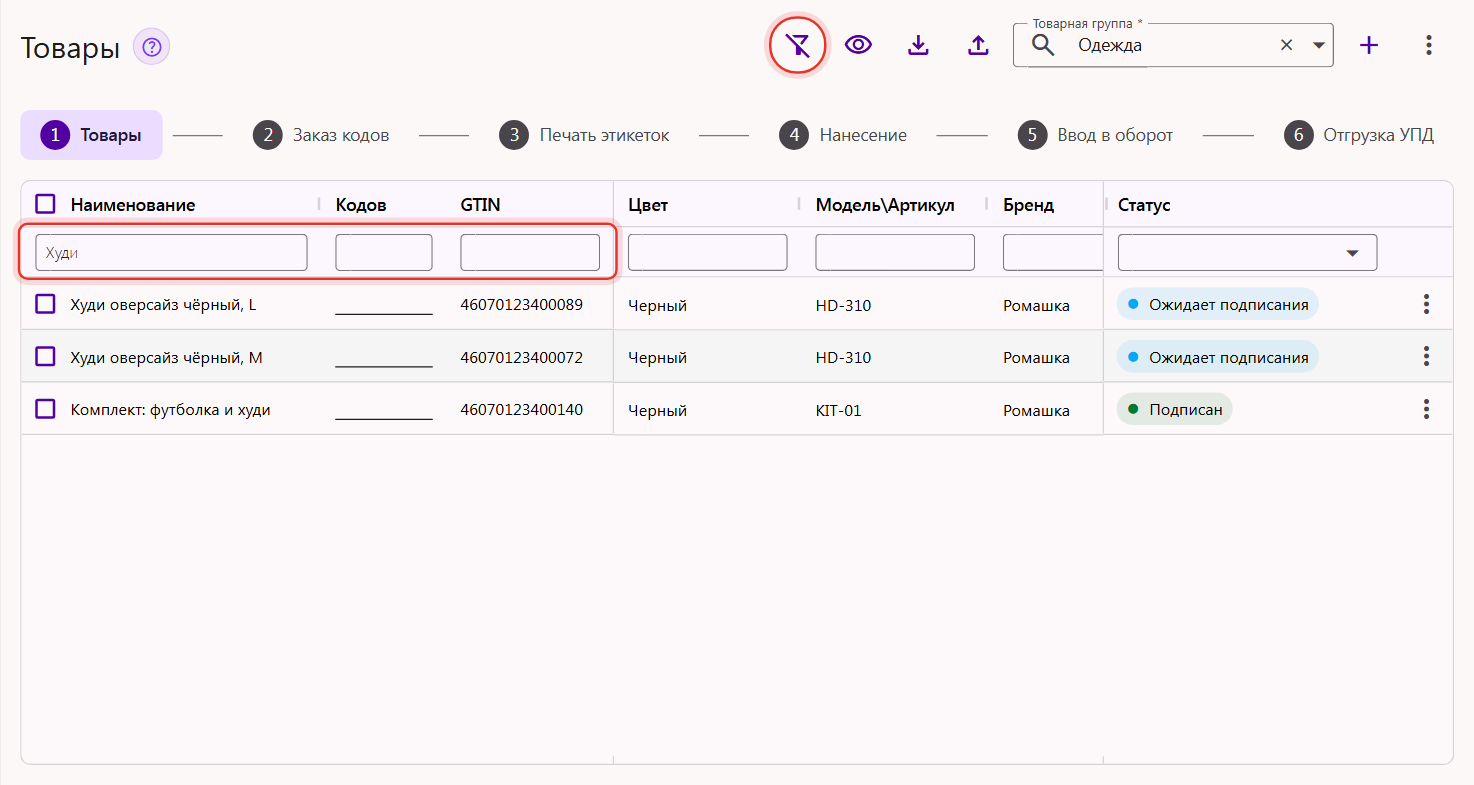Screen dimensions: 1474x785
Task: Click GTIN 46070123400140
Action: coord(521,409)
